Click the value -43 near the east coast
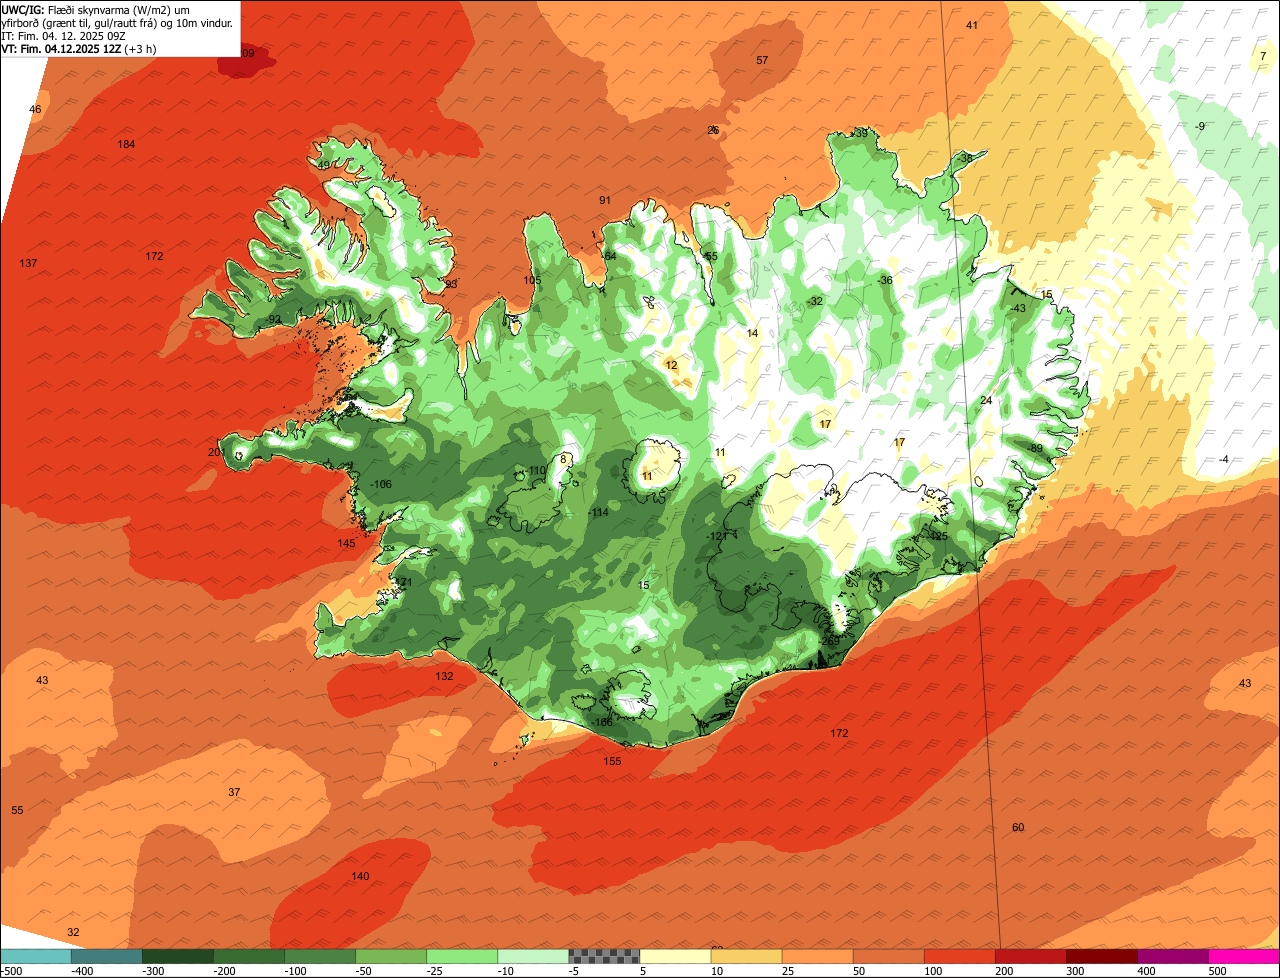The height and width of the screenshot is (978, 1280). (1017, 308)
